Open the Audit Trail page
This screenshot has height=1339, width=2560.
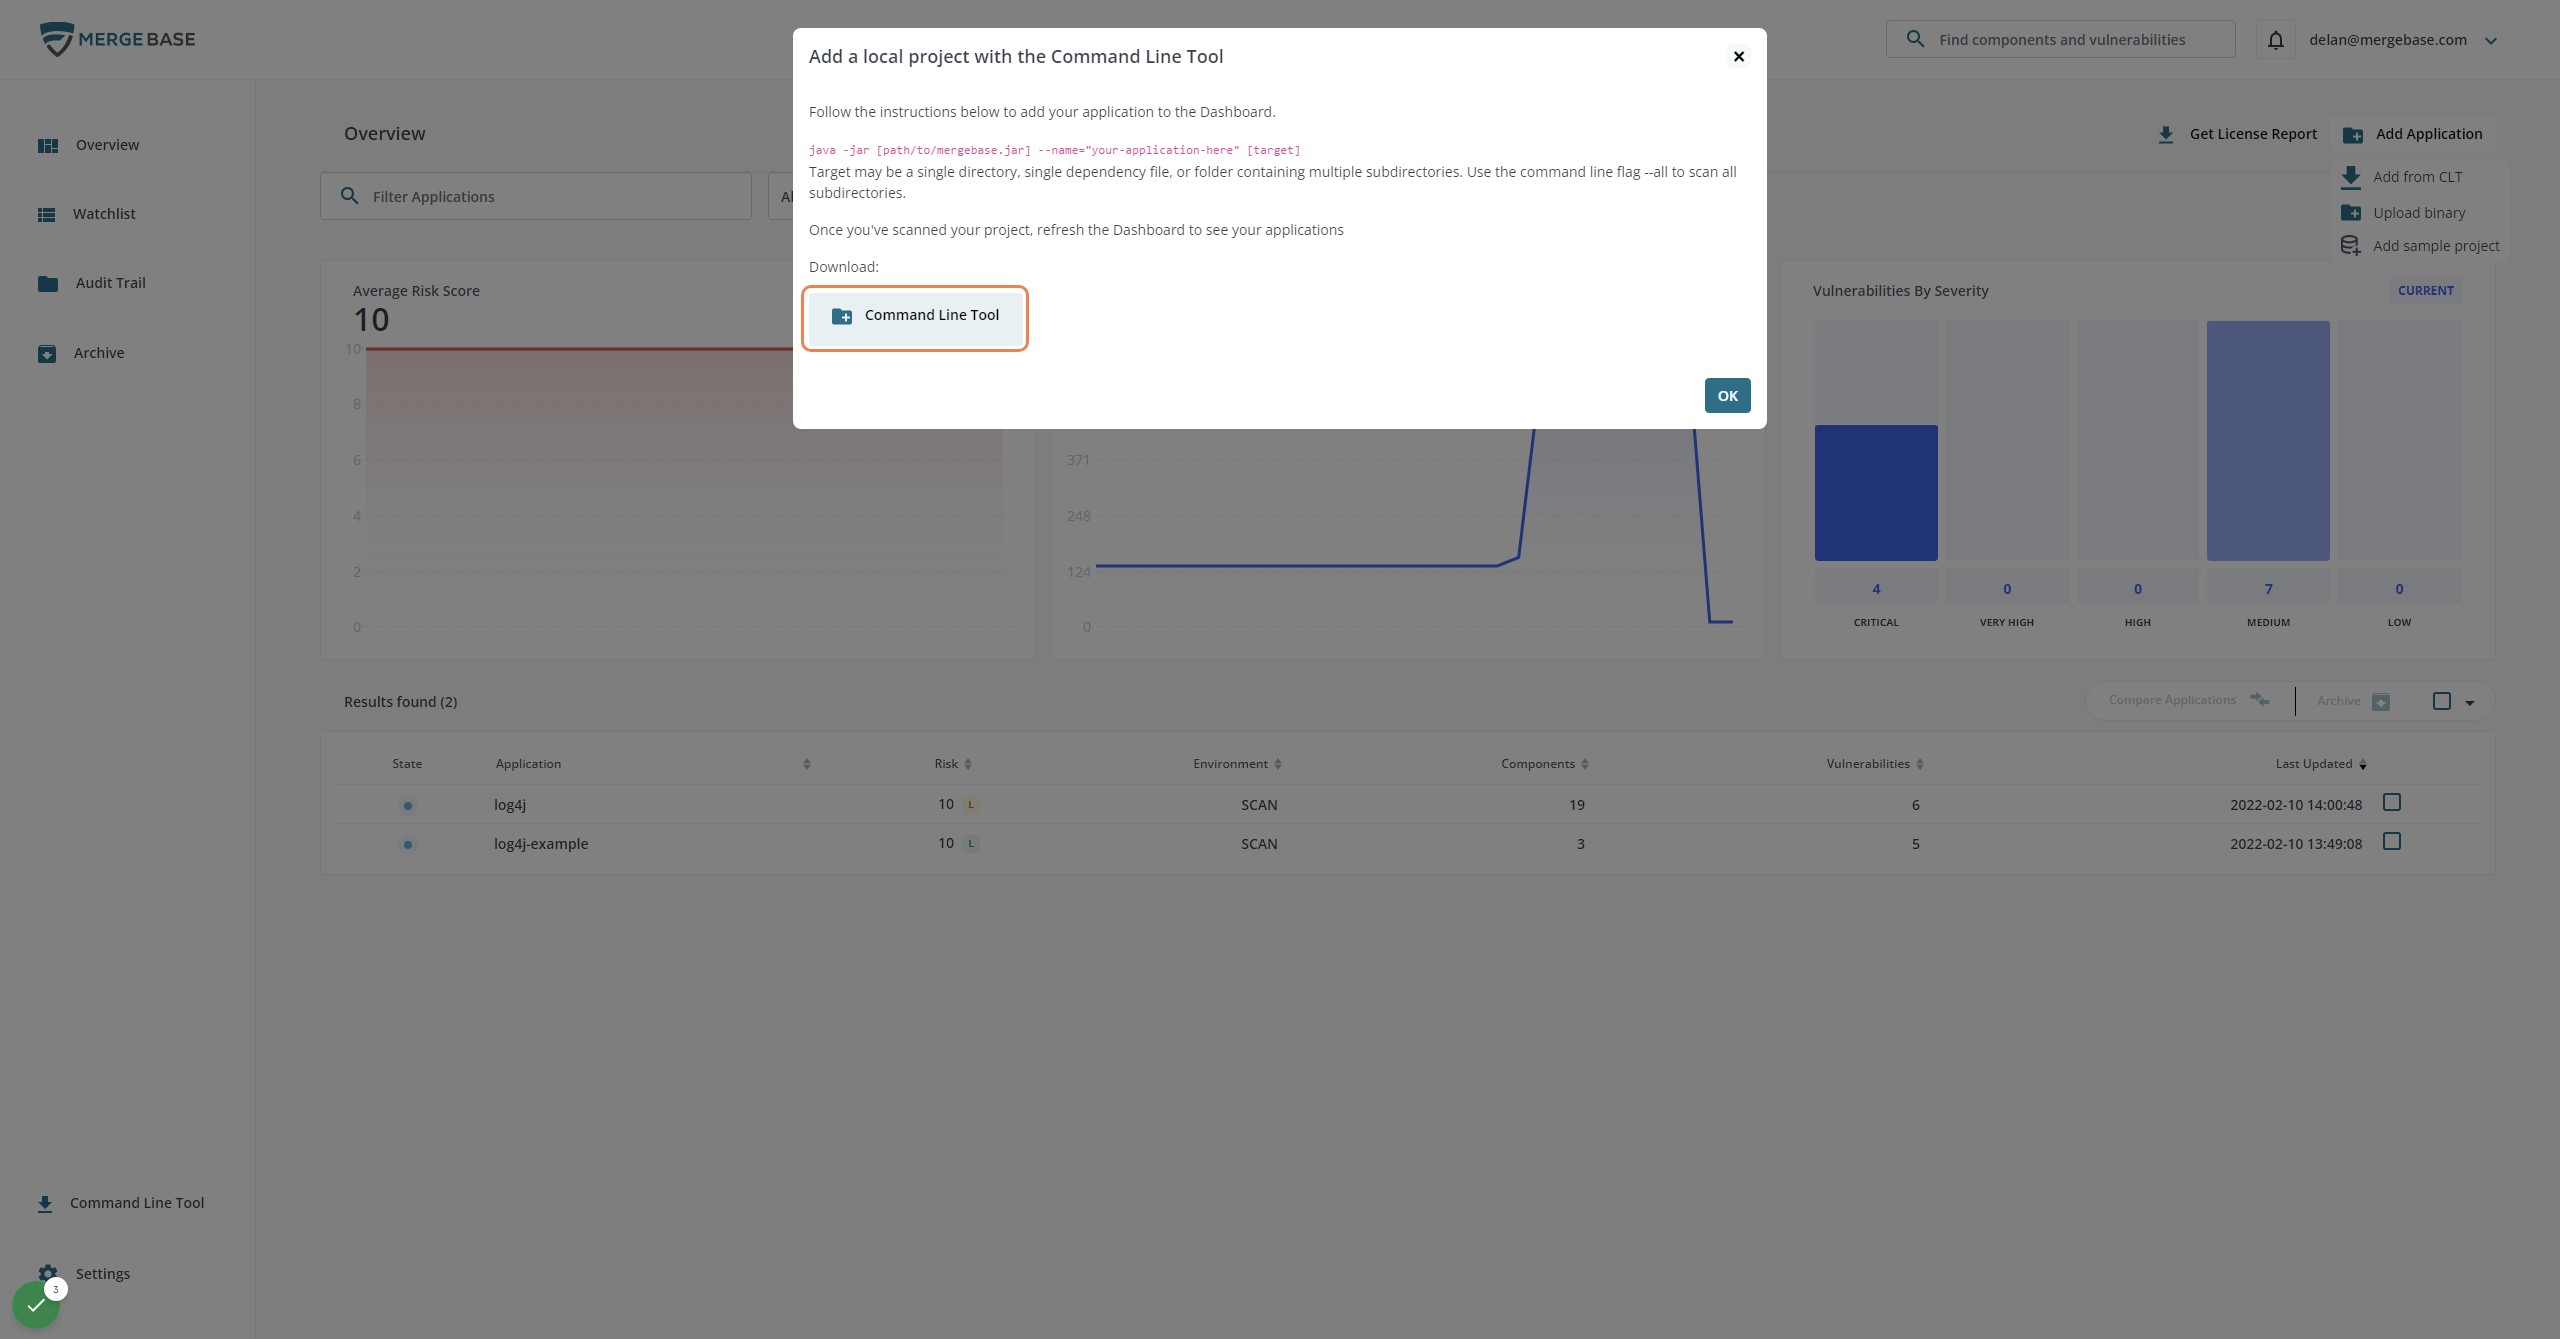(x=91, y=283)
